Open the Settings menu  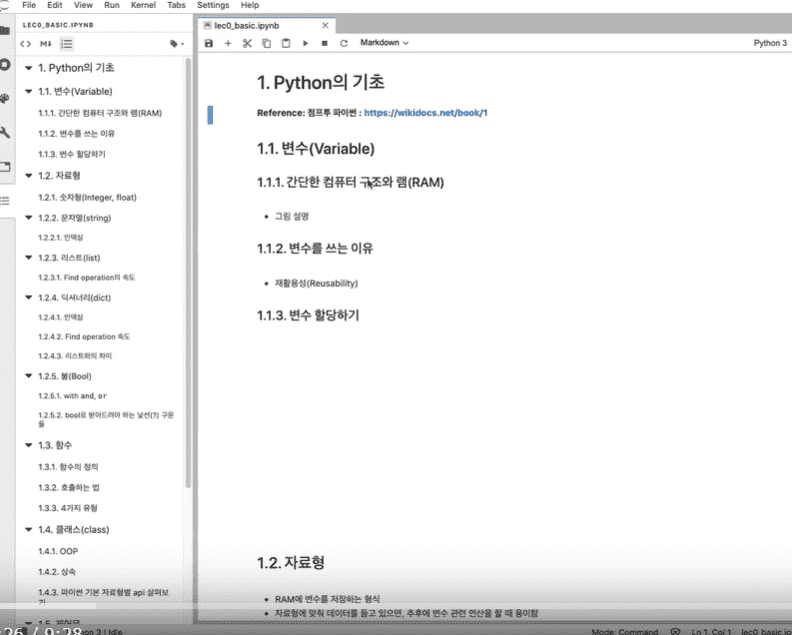pos(213,5)
